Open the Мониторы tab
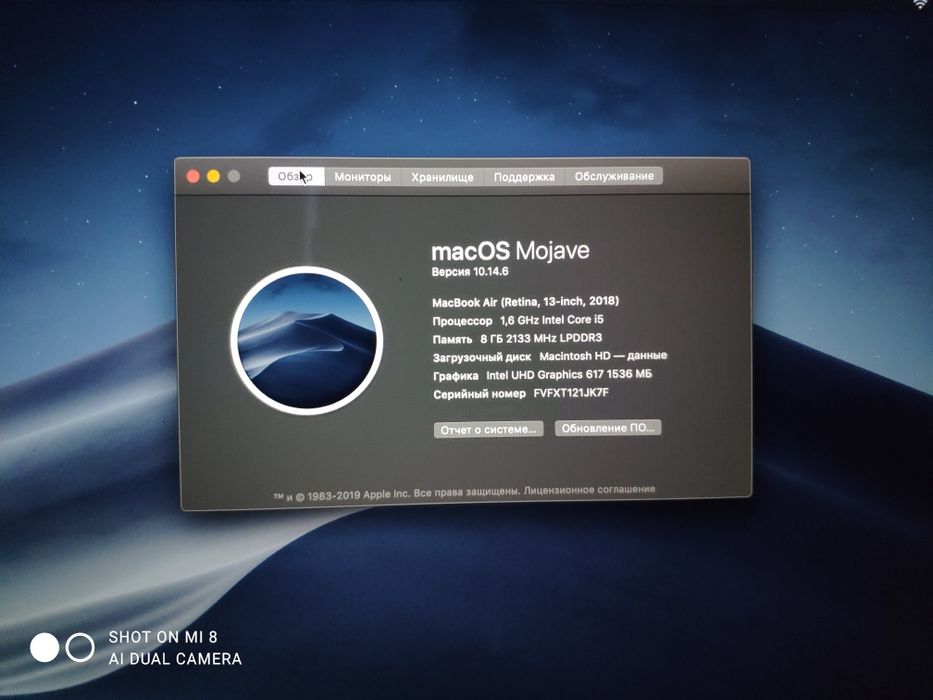The height and width of the screenshot is (700, 933). click(x=362, y=177)
